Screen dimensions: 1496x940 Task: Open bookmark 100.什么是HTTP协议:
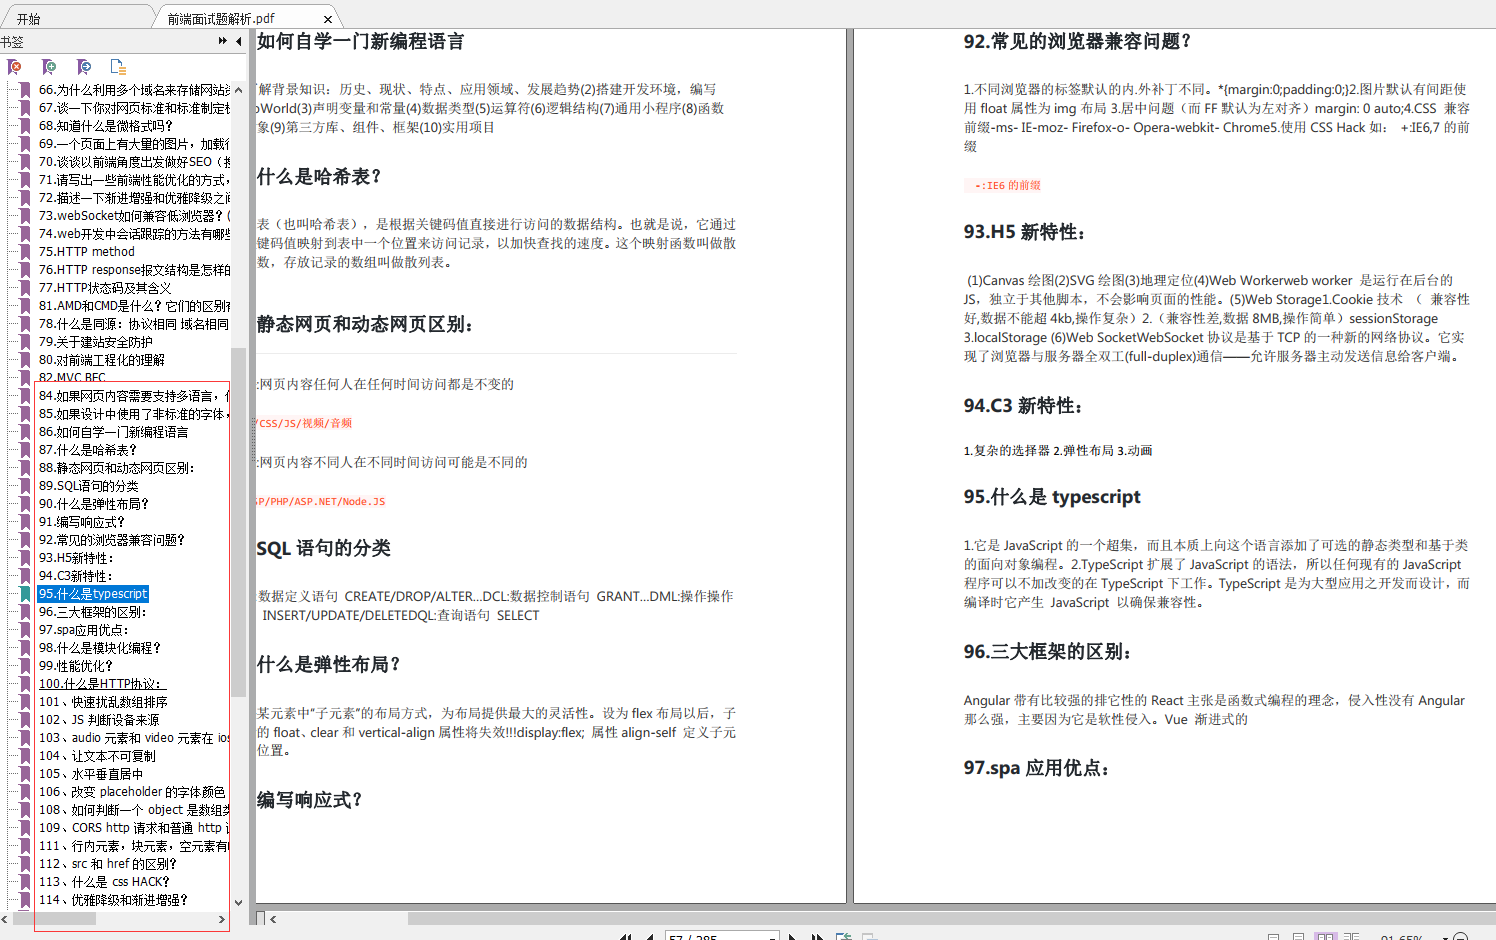point(100,684)
